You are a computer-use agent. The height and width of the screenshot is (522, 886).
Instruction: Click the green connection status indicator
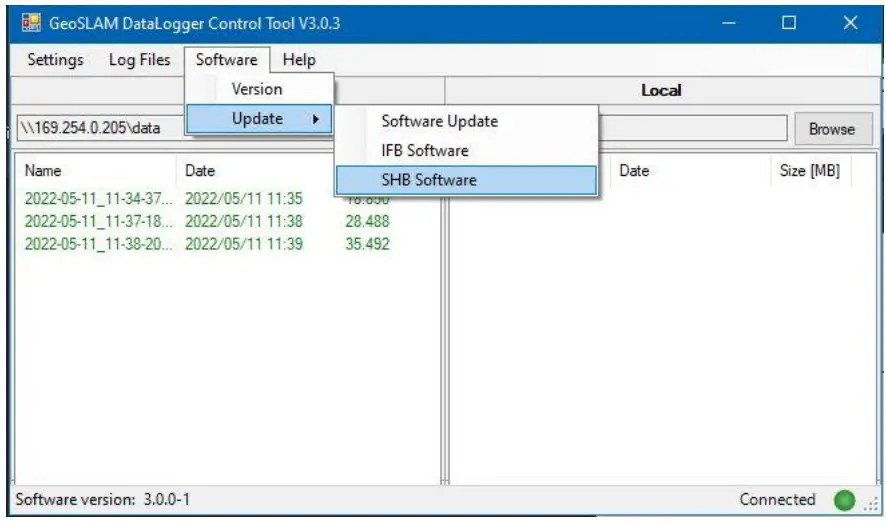click(x=844, y=500)
